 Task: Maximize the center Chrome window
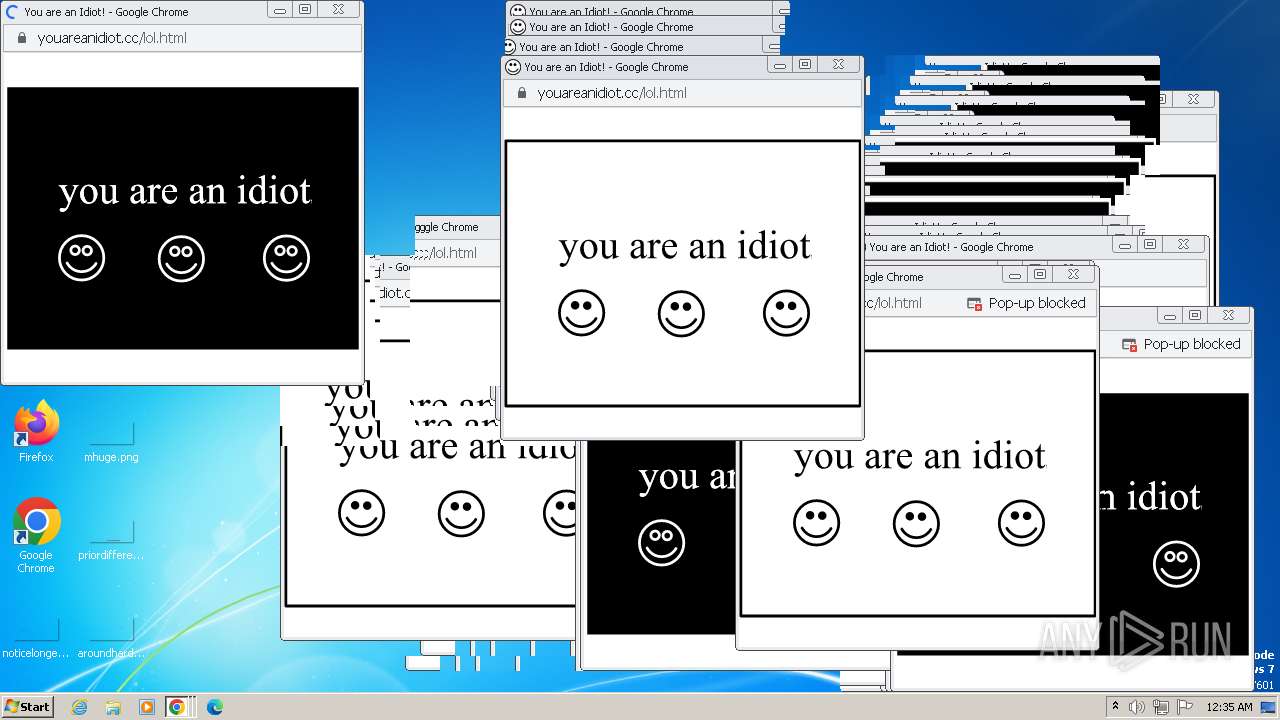tap(805, 64)
